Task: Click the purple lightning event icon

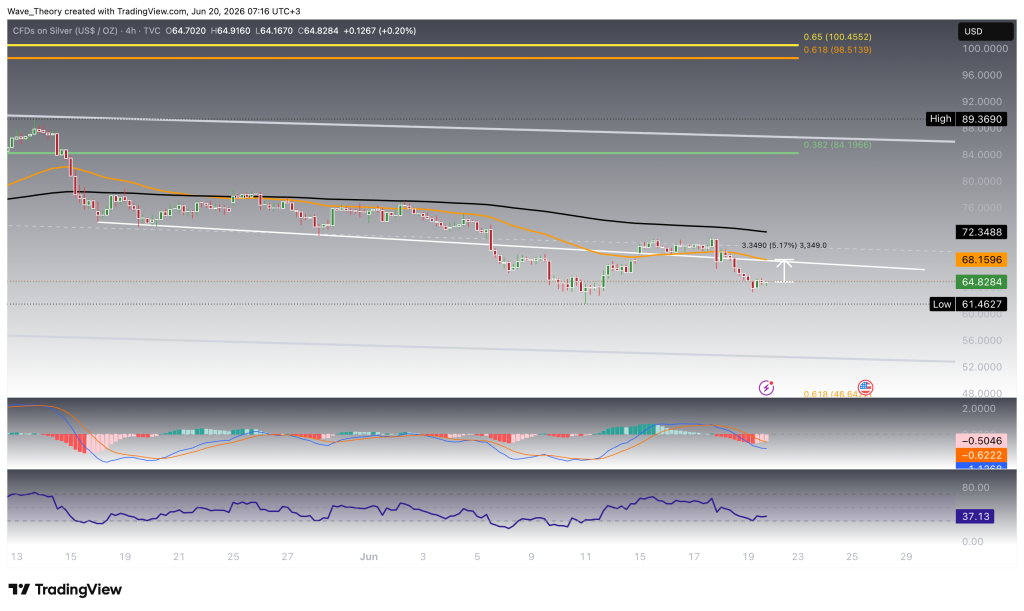Action: [766, 388]
